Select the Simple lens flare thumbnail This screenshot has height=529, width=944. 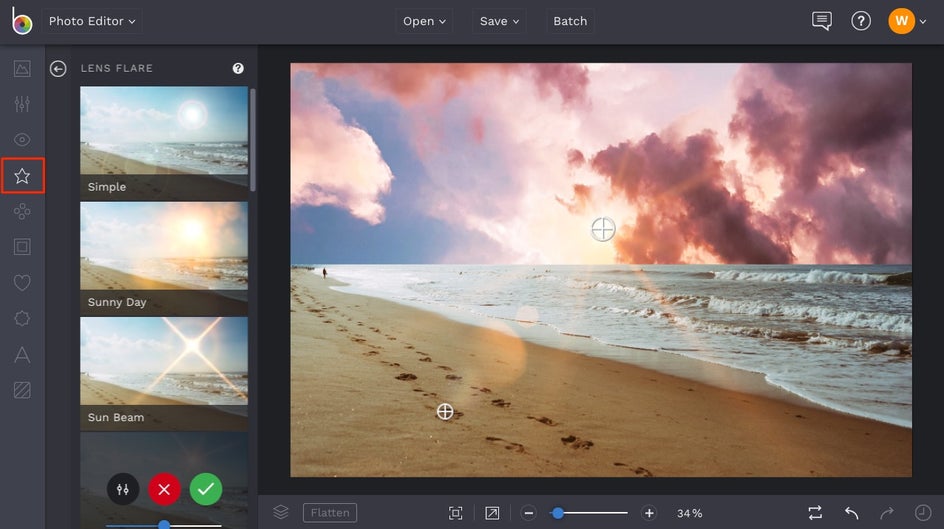tap(164, 143)
